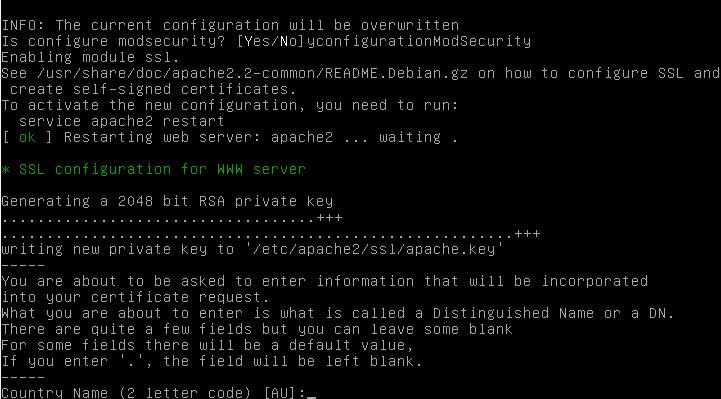Click the 'service apache2 restart' command
721x399 pixels.
[x=121, y=122]
